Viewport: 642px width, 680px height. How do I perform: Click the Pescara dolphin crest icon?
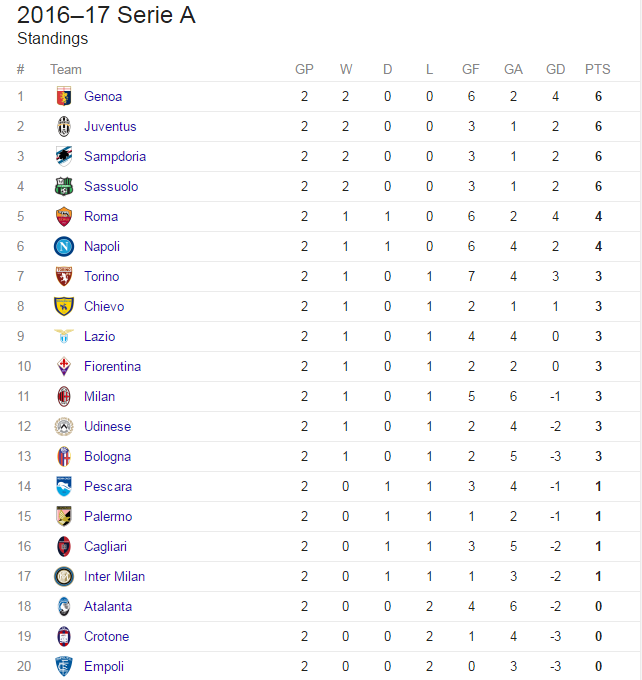pyautogui.click(x=64, y=486)
